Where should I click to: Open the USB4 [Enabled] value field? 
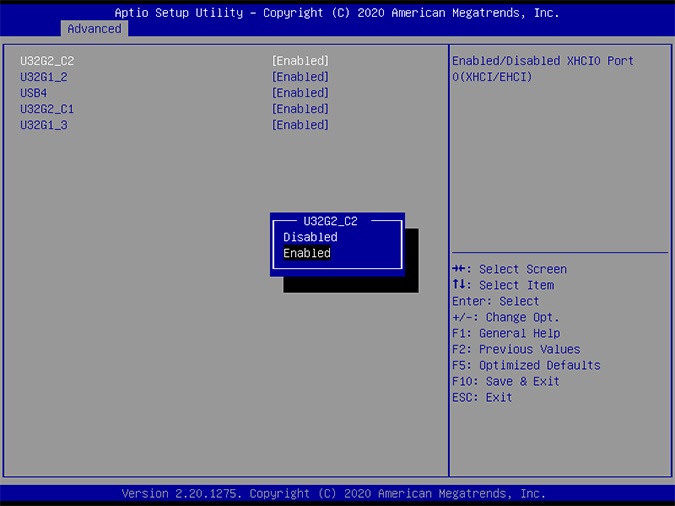click(300, 93)
